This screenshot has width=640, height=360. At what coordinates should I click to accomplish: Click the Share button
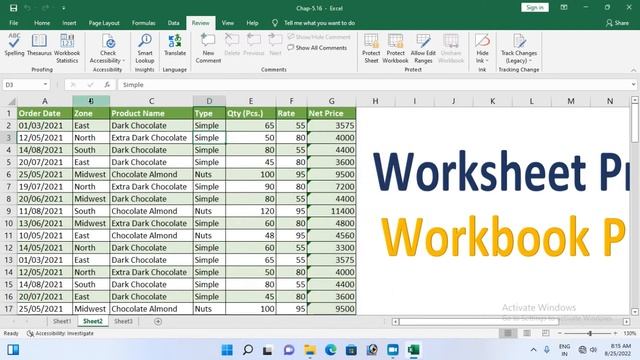617,23
